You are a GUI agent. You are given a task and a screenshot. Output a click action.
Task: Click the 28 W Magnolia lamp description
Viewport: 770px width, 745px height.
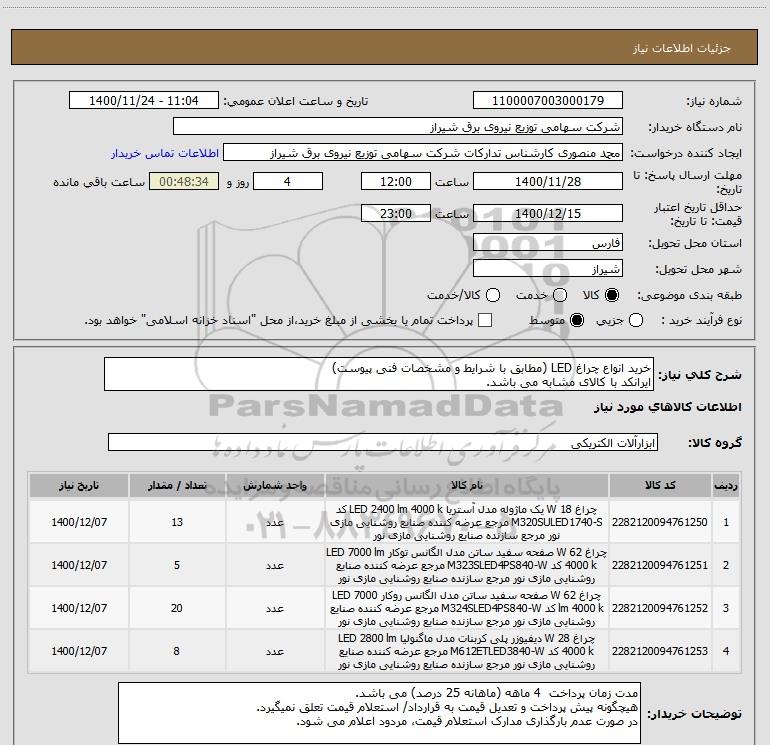(x=467, y=651)
